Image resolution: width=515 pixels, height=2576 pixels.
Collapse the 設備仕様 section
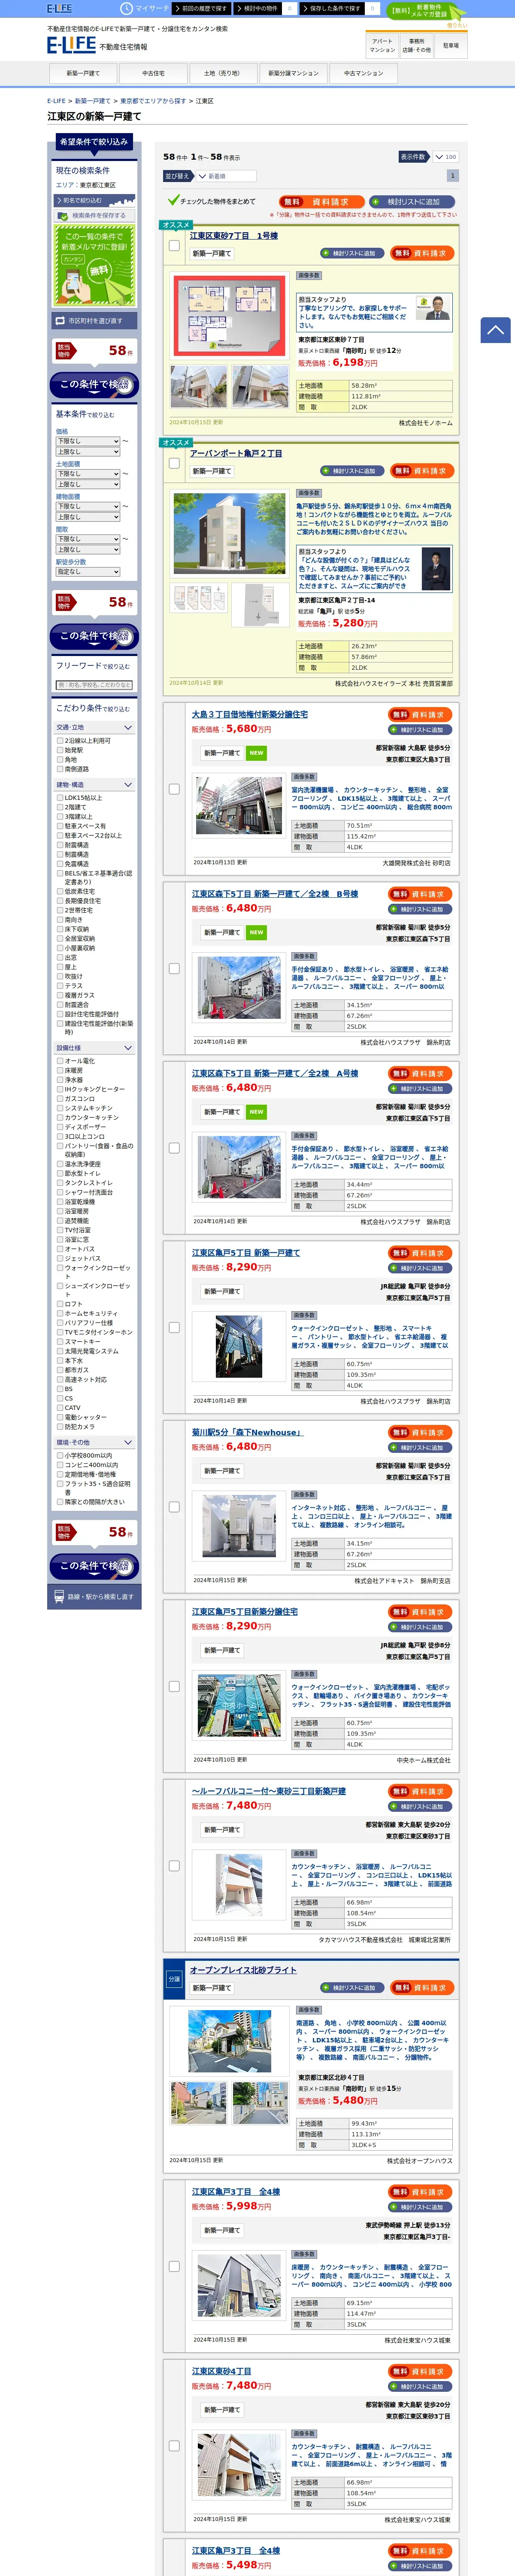94,1048
